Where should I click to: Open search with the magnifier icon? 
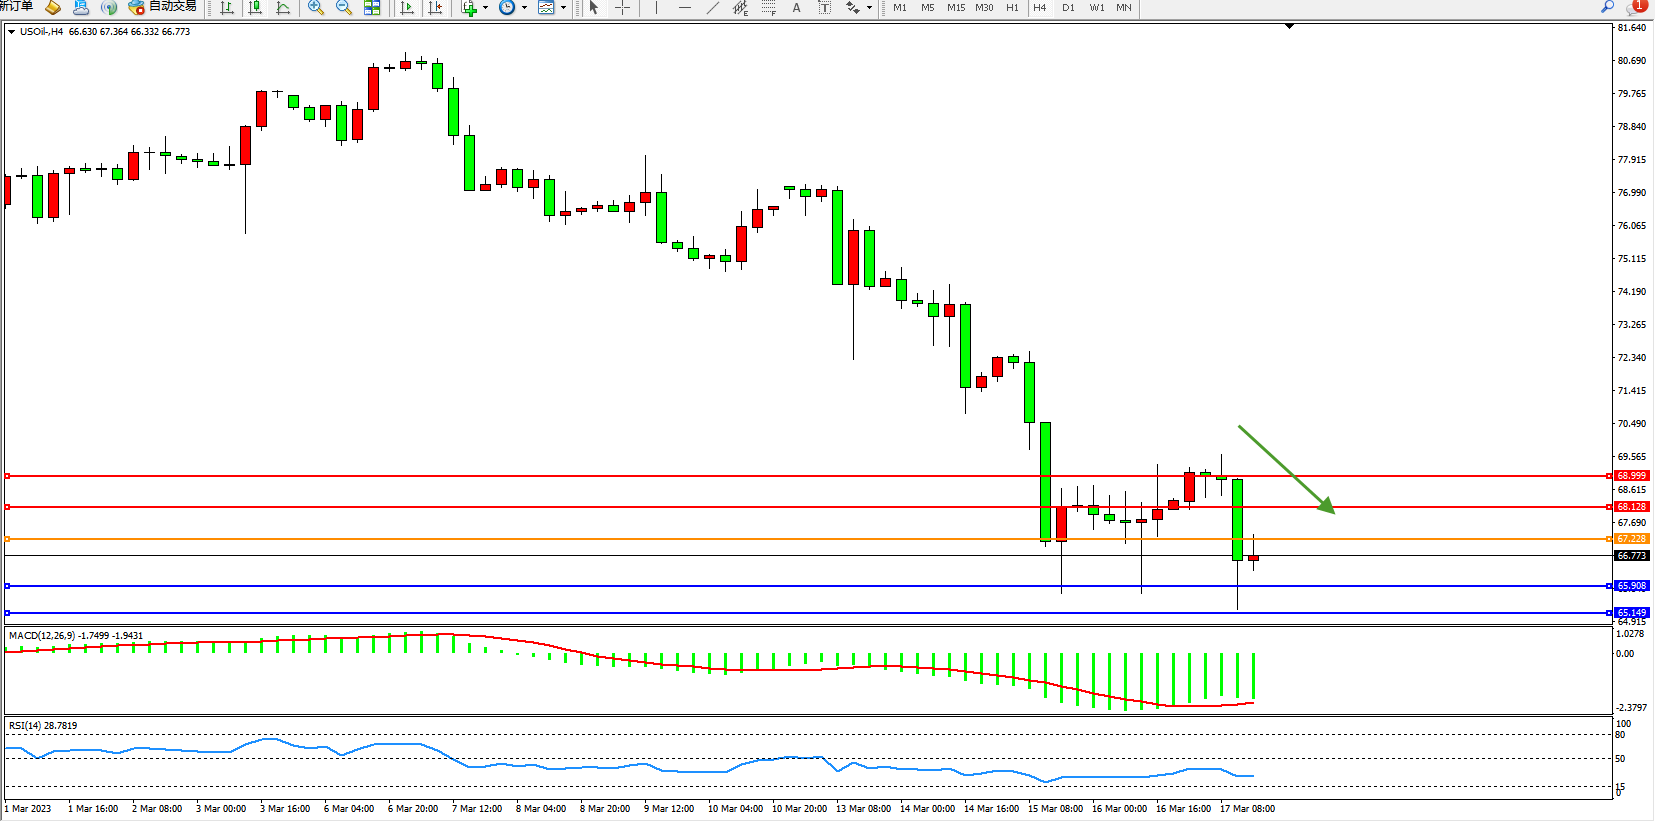tap(1607, 7)
